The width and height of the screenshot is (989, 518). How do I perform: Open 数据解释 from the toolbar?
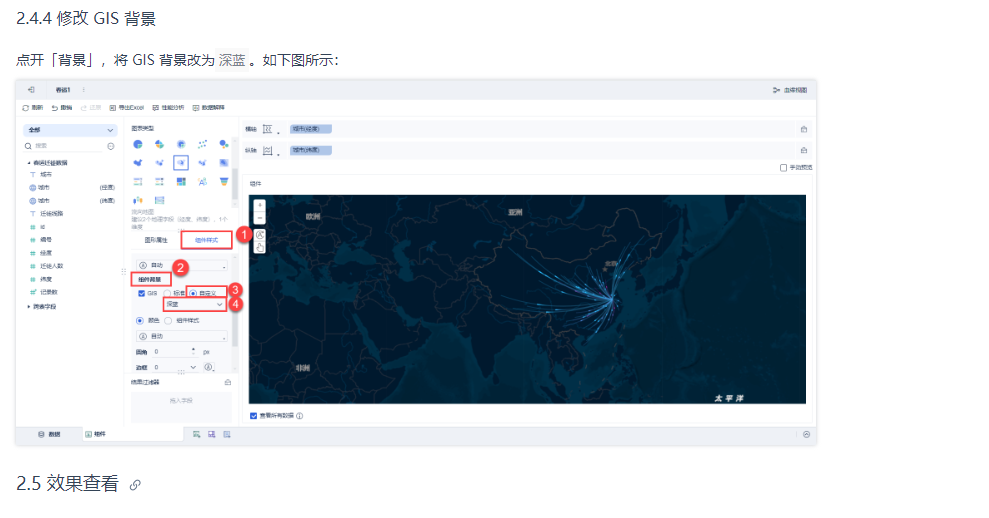click(209, 108)
